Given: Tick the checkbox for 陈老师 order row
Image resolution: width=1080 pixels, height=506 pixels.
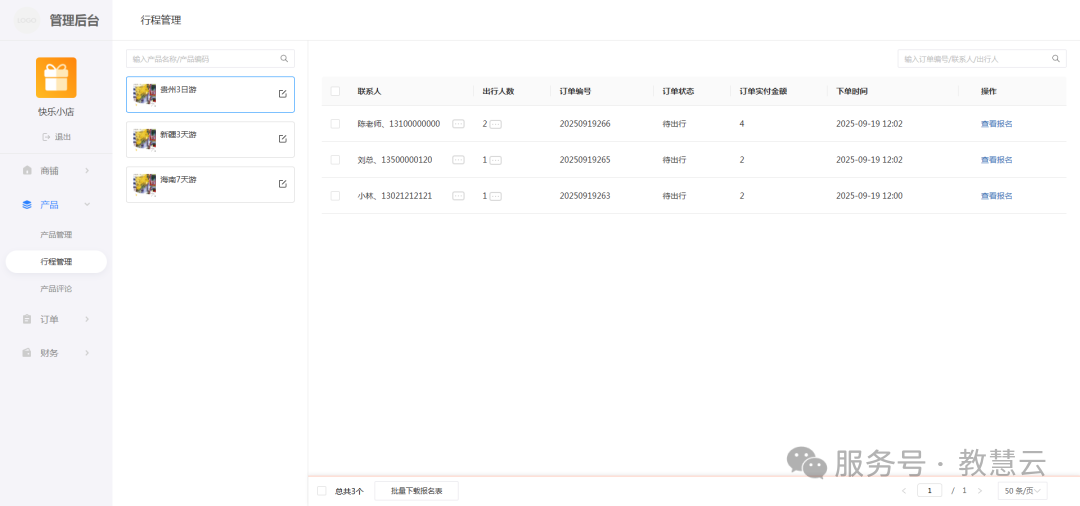Looking at the screenshot, I should 335,124.
